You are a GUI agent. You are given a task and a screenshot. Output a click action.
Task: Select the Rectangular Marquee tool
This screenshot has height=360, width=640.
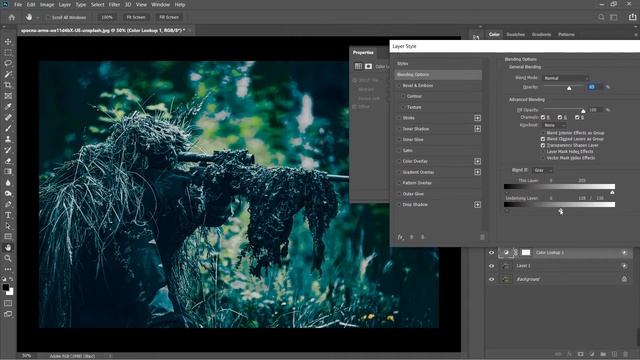(8, 53)
